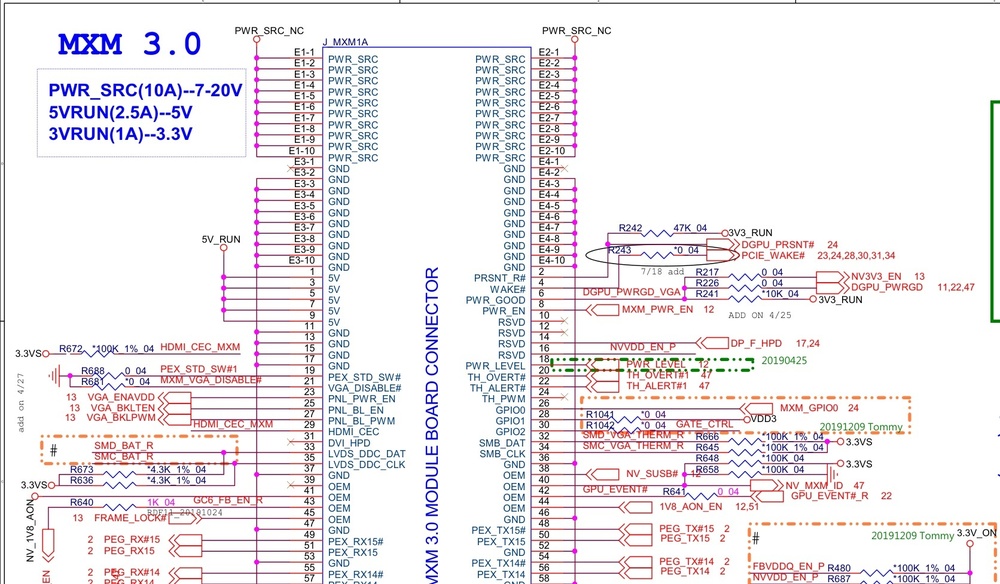The image size is (1000, 584).
Task: Select resistor label "R243" inside the ellipse
Action: 620,250
